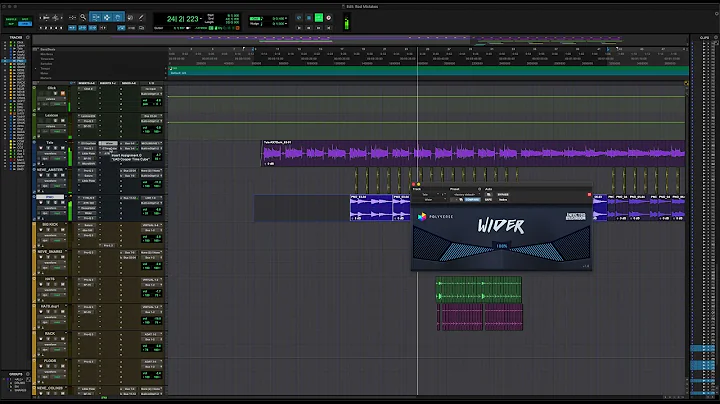Select the green HATS clip

[x=478, y=289]
